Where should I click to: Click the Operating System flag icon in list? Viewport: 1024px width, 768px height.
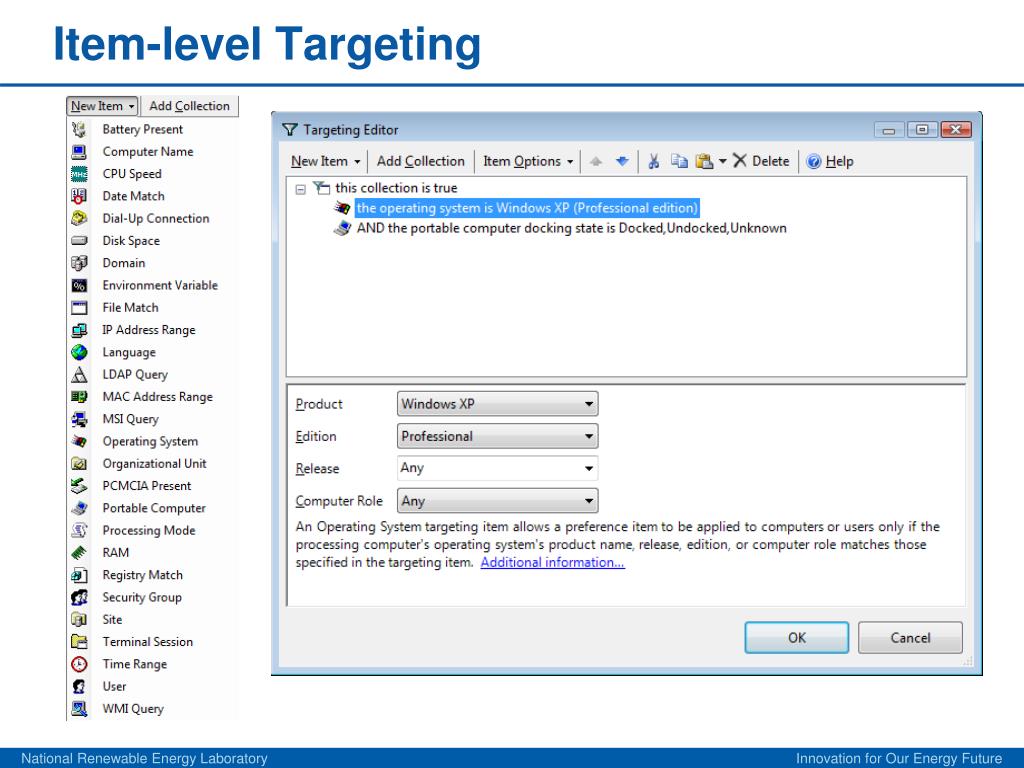(79, 441)
